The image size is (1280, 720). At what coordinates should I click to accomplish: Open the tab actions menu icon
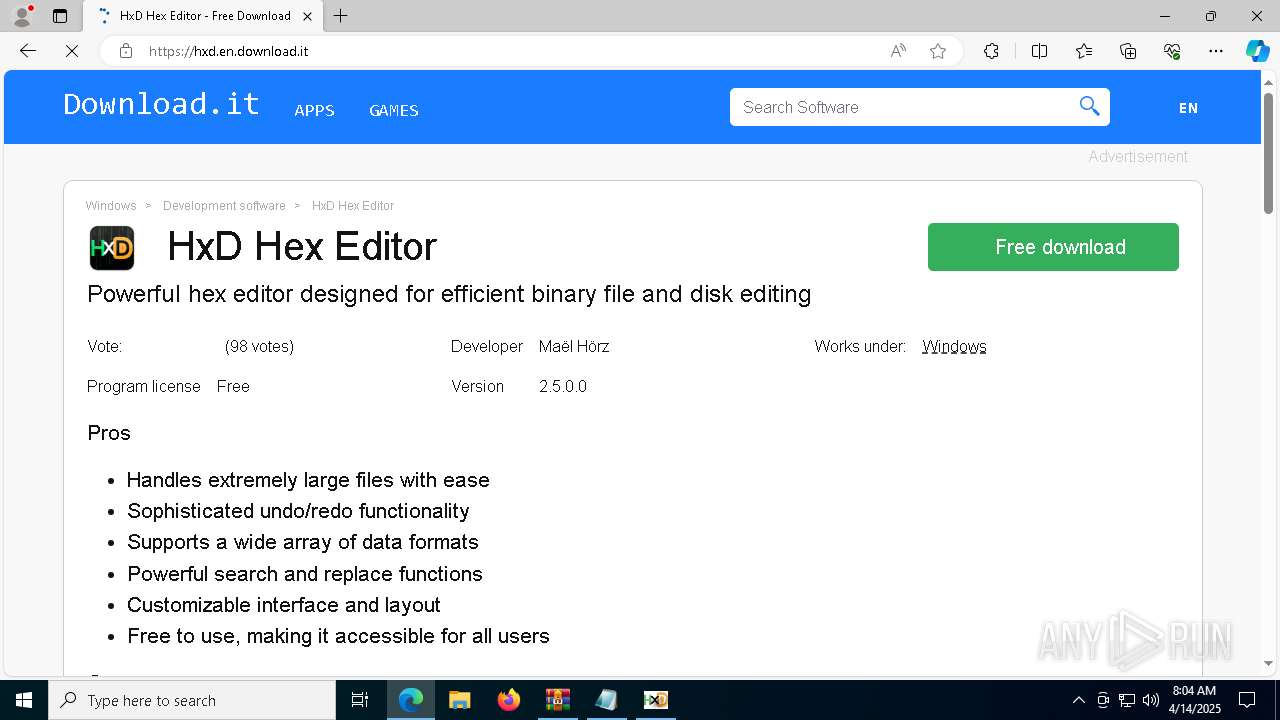pyautogui.click(x=60, y=16)
